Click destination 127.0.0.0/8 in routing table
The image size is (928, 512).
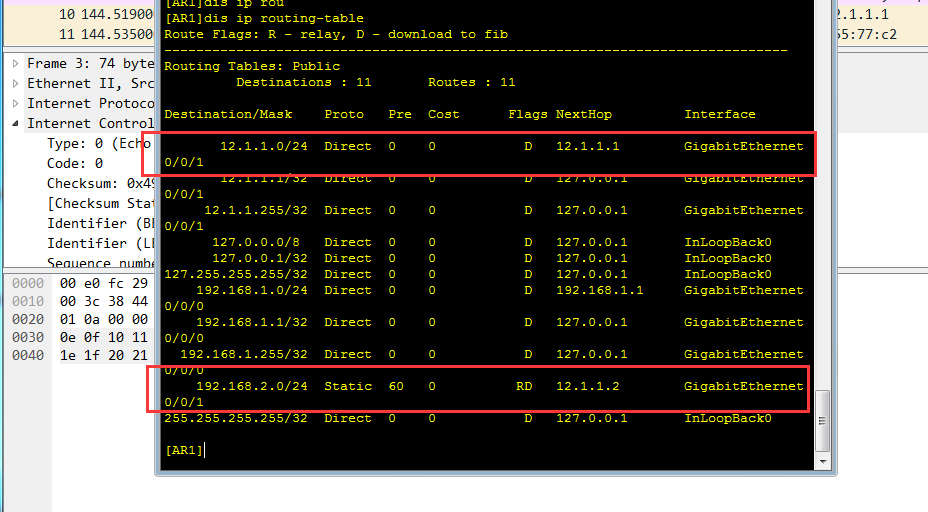point(256,242)
